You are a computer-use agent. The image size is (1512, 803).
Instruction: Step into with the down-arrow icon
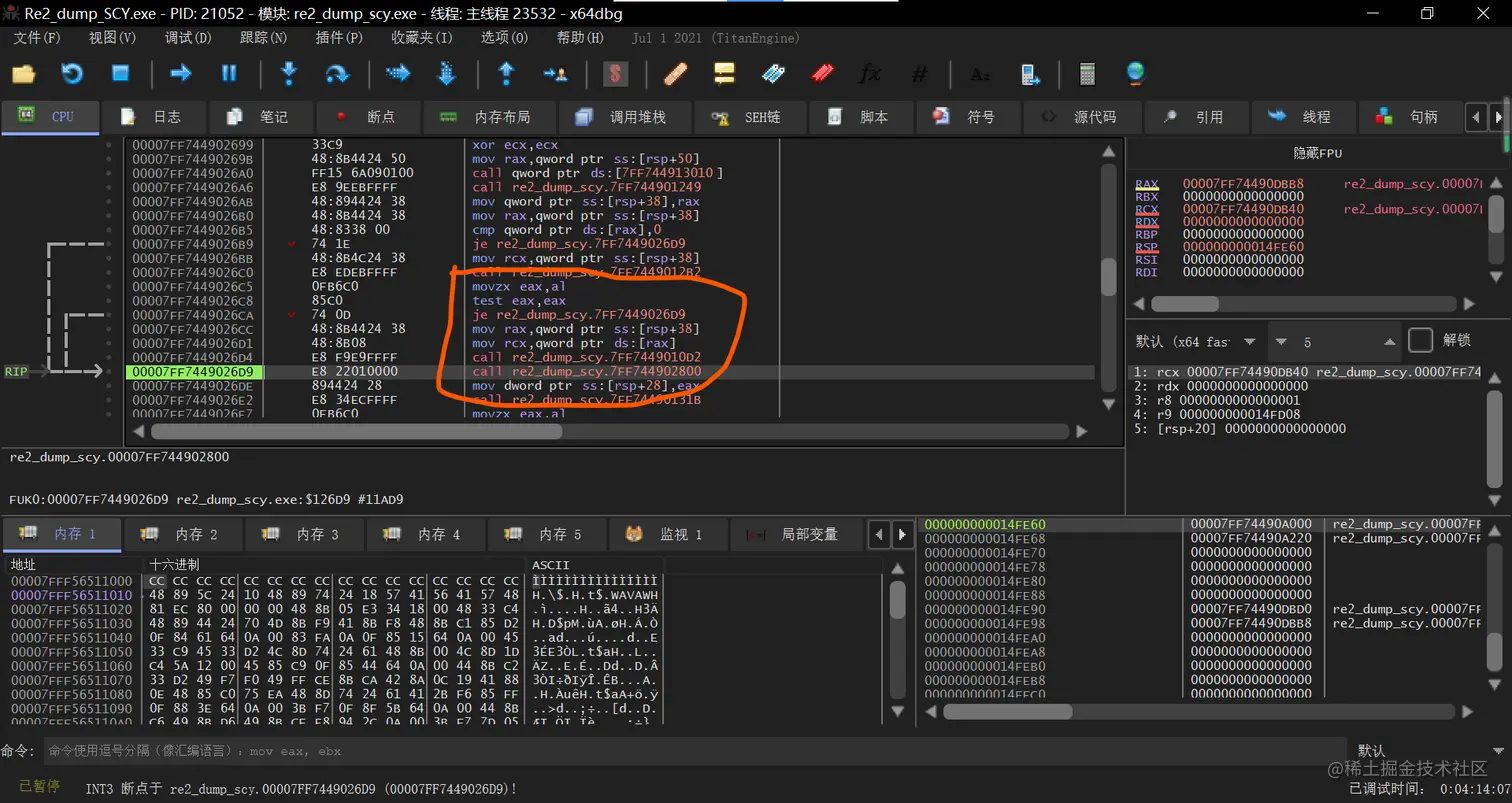coord(289,73)
